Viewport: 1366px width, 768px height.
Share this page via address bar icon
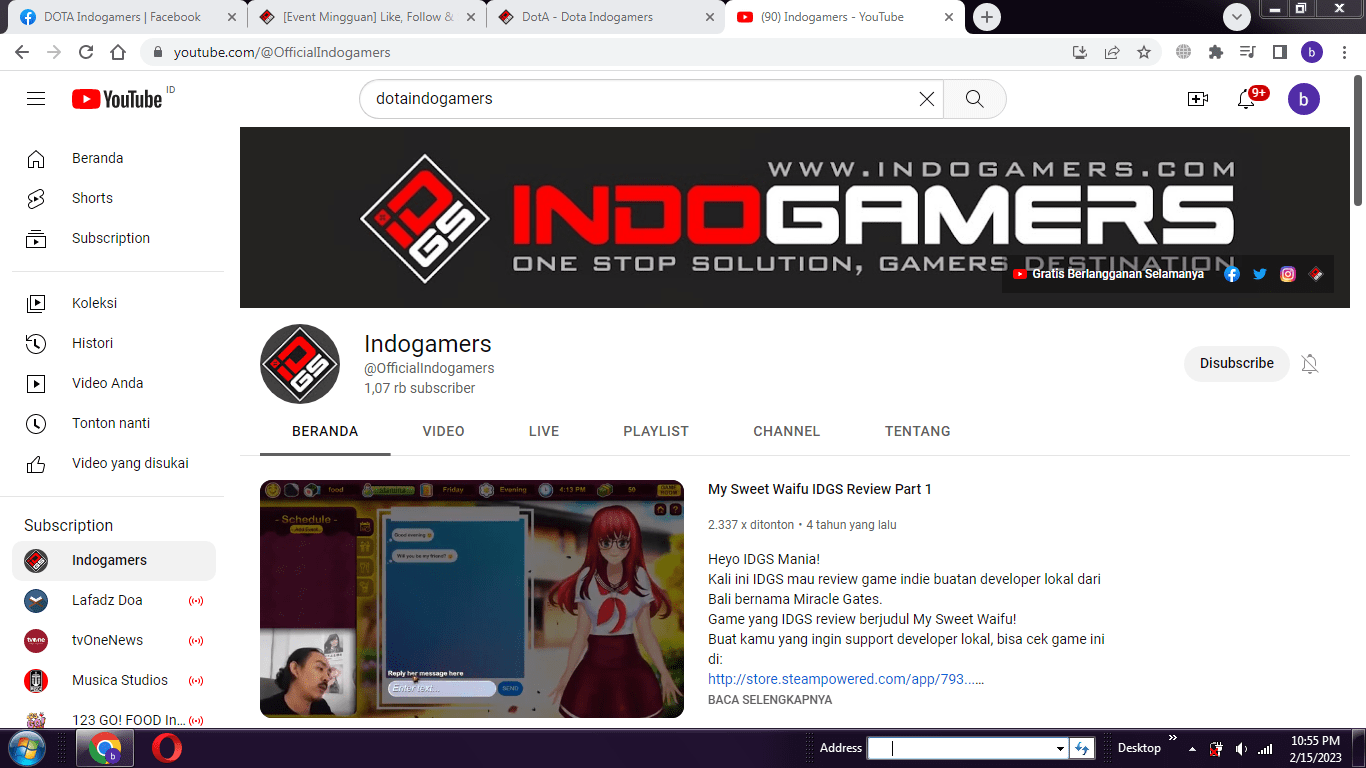click(x=1112, y=52)
